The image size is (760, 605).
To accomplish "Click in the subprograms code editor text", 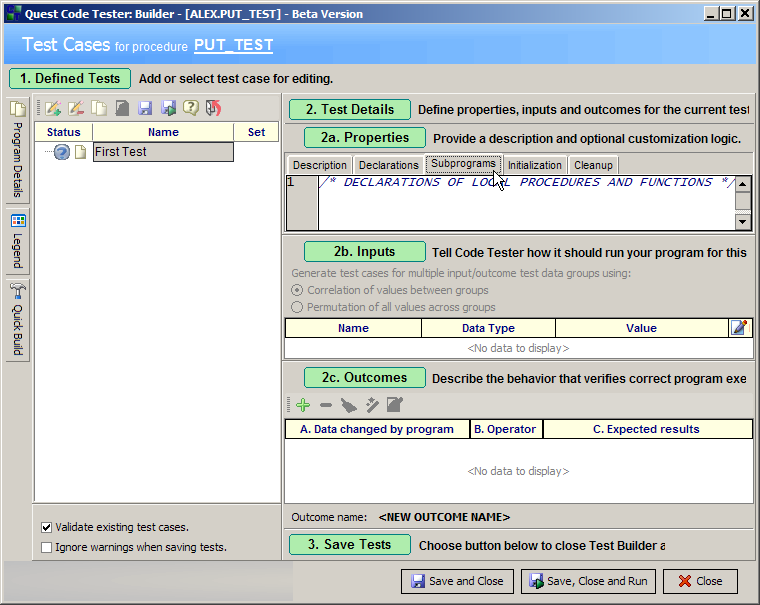I will pyautogui.click(x=527, y=203).
